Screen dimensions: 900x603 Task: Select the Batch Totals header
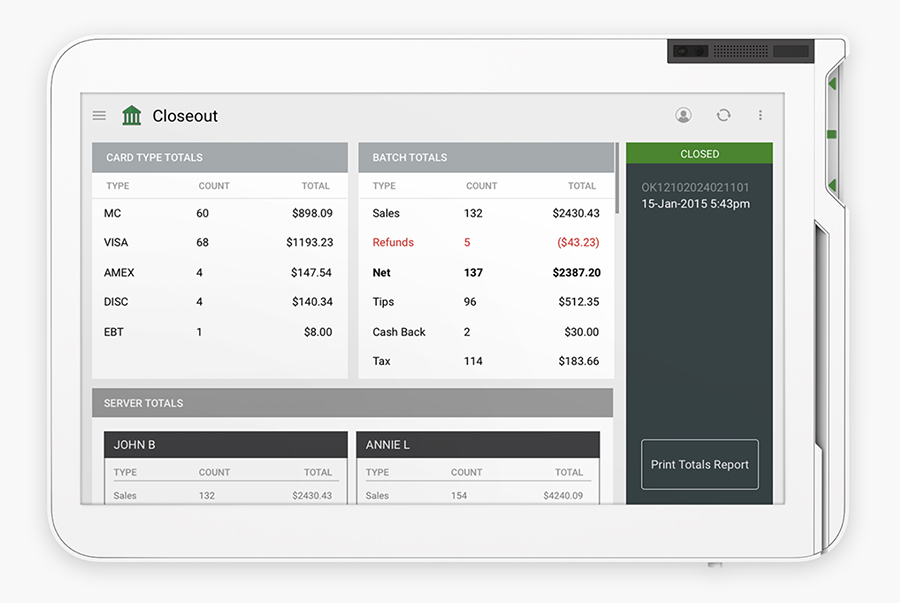(486, 157)
